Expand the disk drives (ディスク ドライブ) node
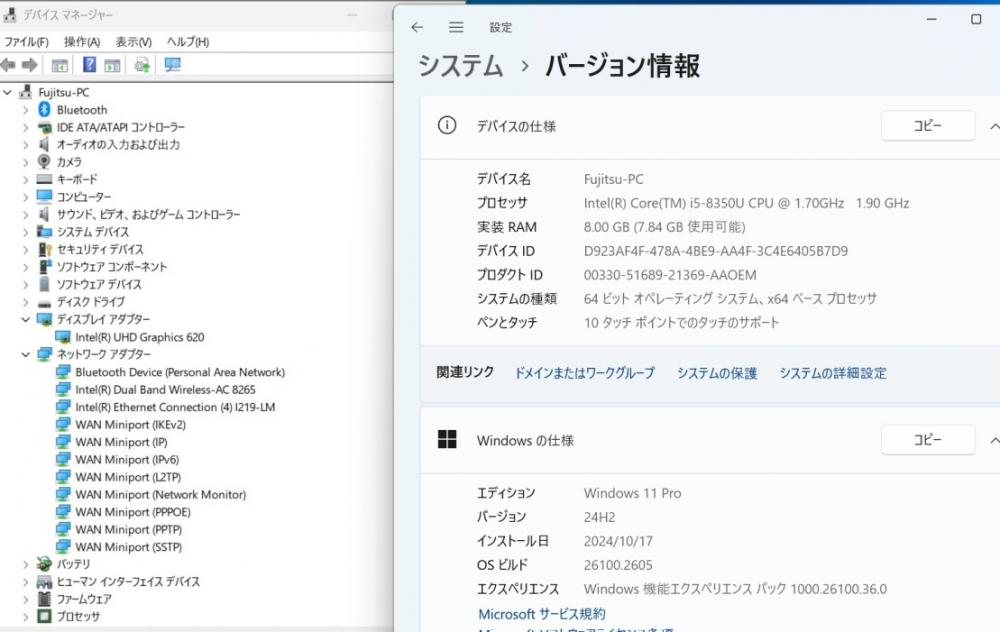Screen dimensions: 1000x632 (x=26, y=302)
